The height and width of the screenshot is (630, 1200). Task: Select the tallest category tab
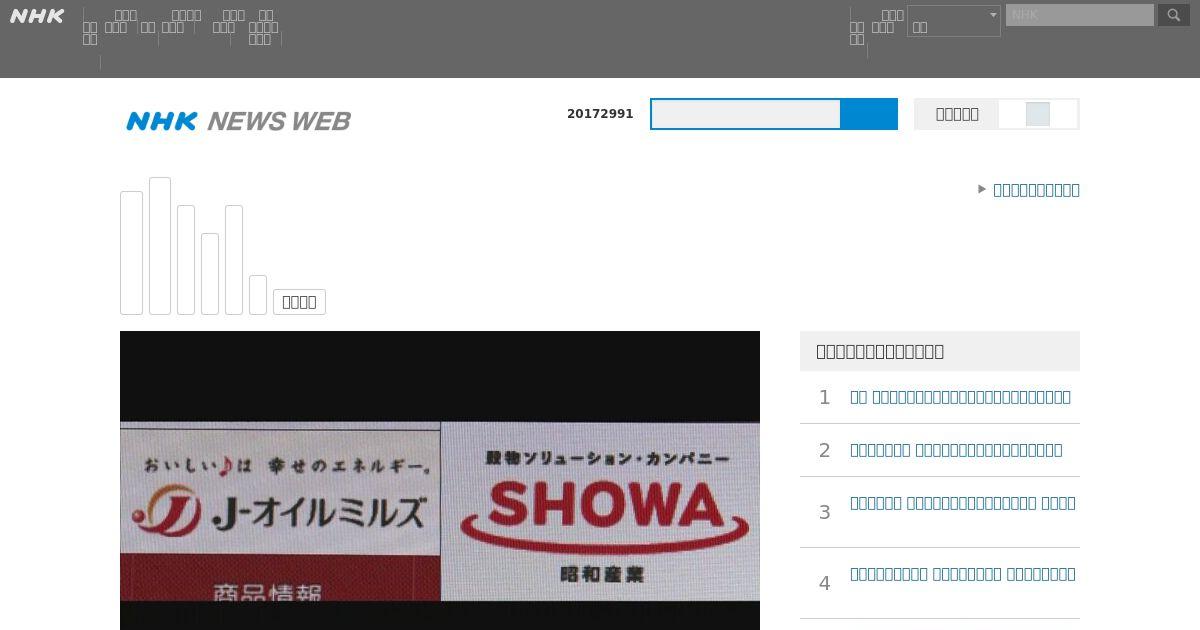(x=160, y=246)
